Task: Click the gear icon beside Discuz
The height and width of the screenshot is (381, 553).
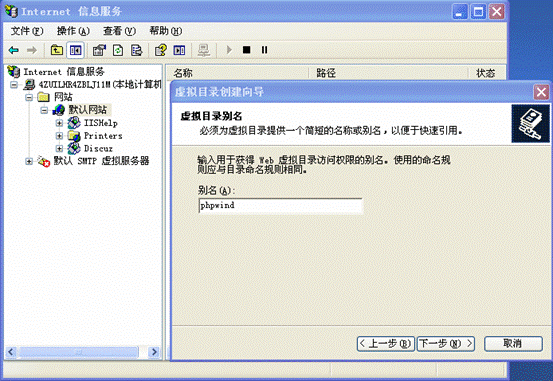Action: (x=74, y=148)
